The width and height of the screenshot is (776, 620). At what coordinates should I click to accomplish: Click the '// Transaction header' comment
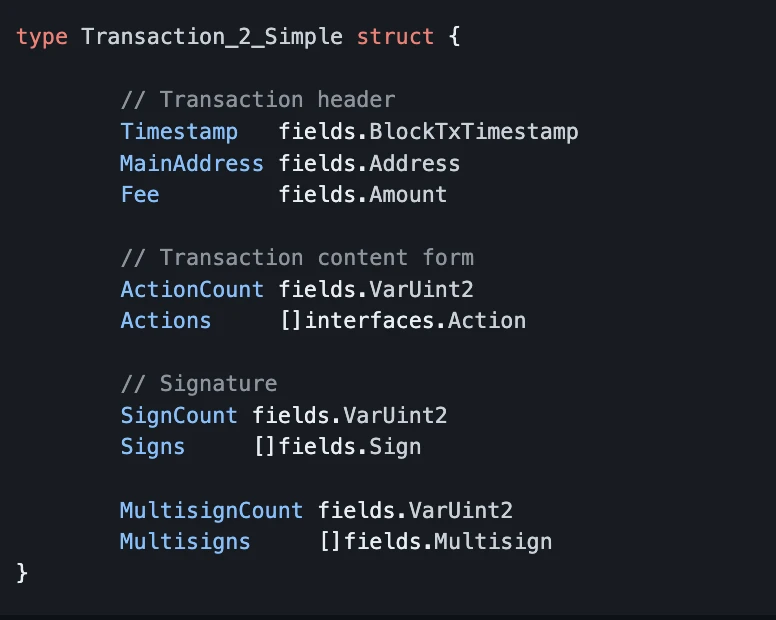(x=257, y=100)
